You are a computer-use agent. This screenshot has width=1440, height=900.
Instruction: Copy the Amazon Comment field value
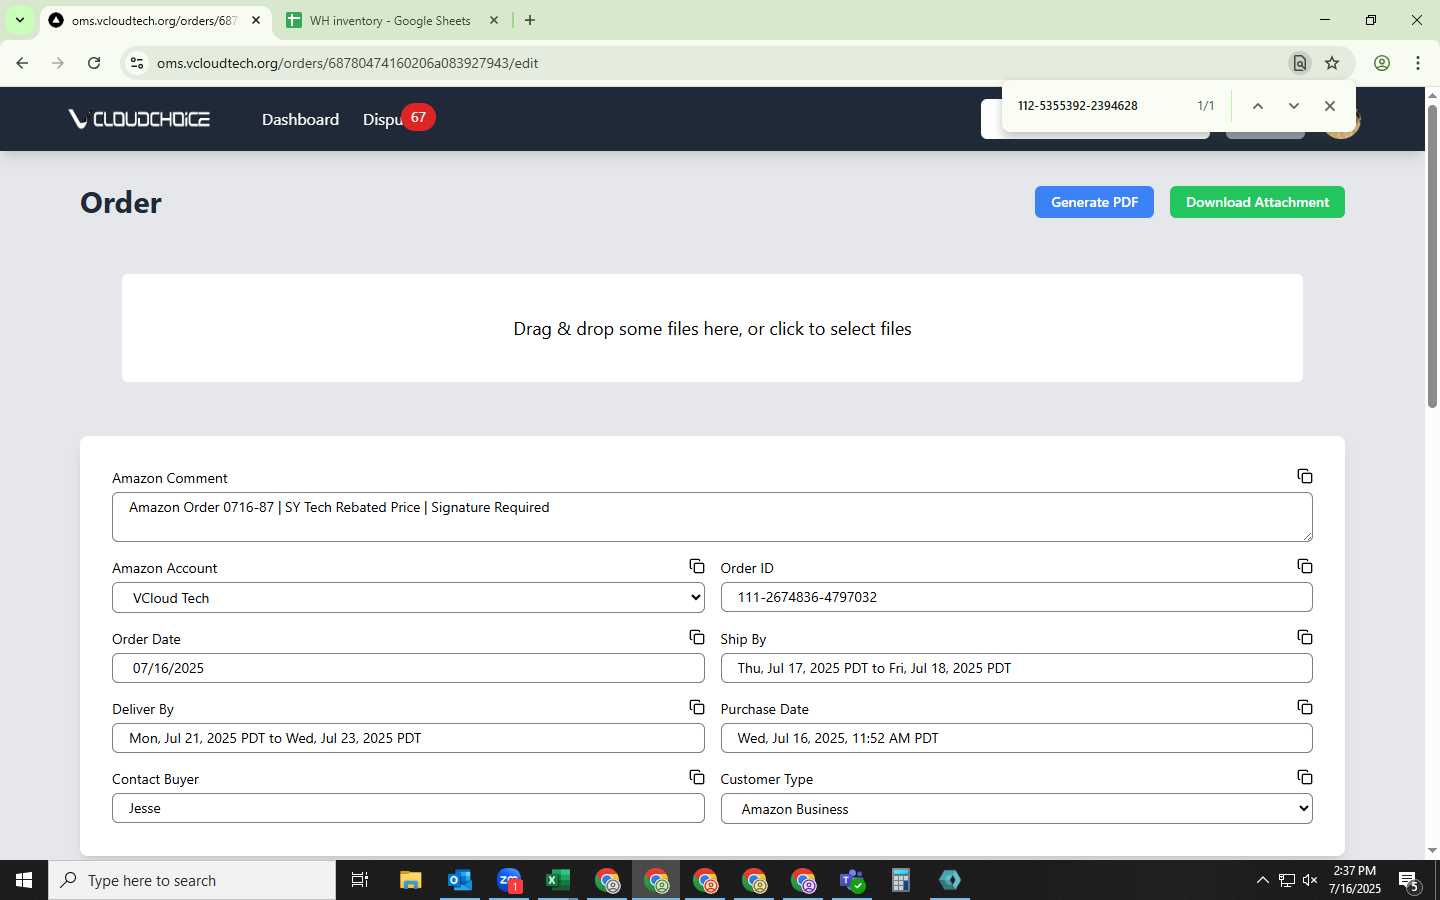click(x=1305, y=476)
